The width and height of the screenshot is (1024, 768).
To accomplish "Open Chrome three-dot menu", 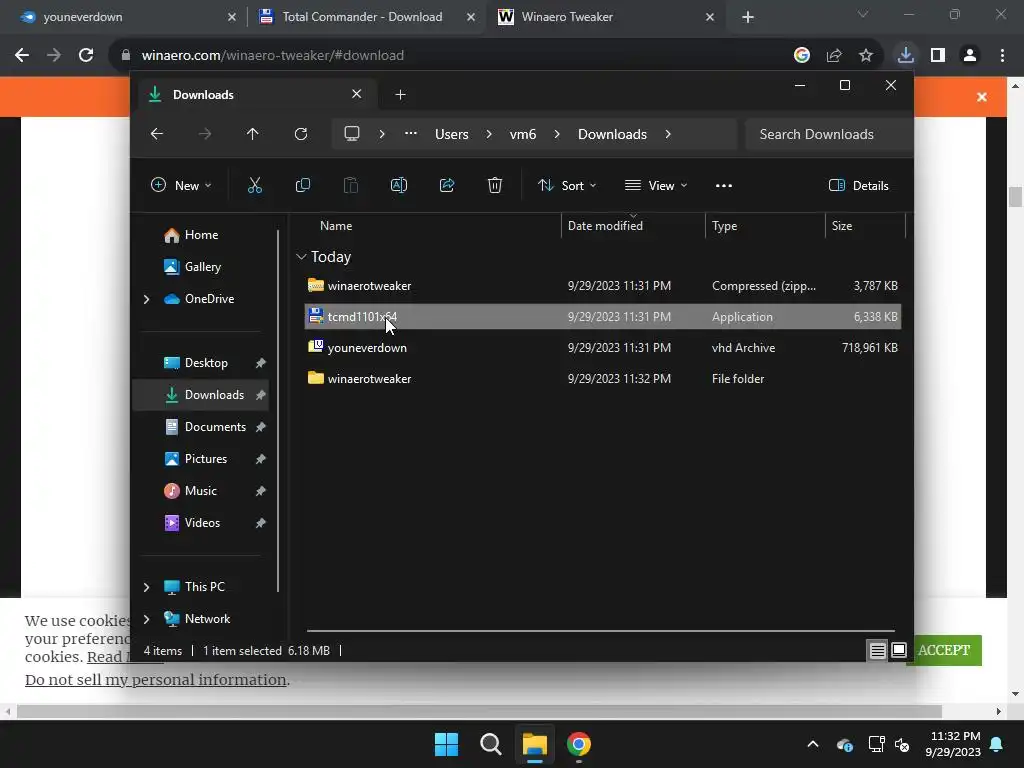I will 1002,56.
